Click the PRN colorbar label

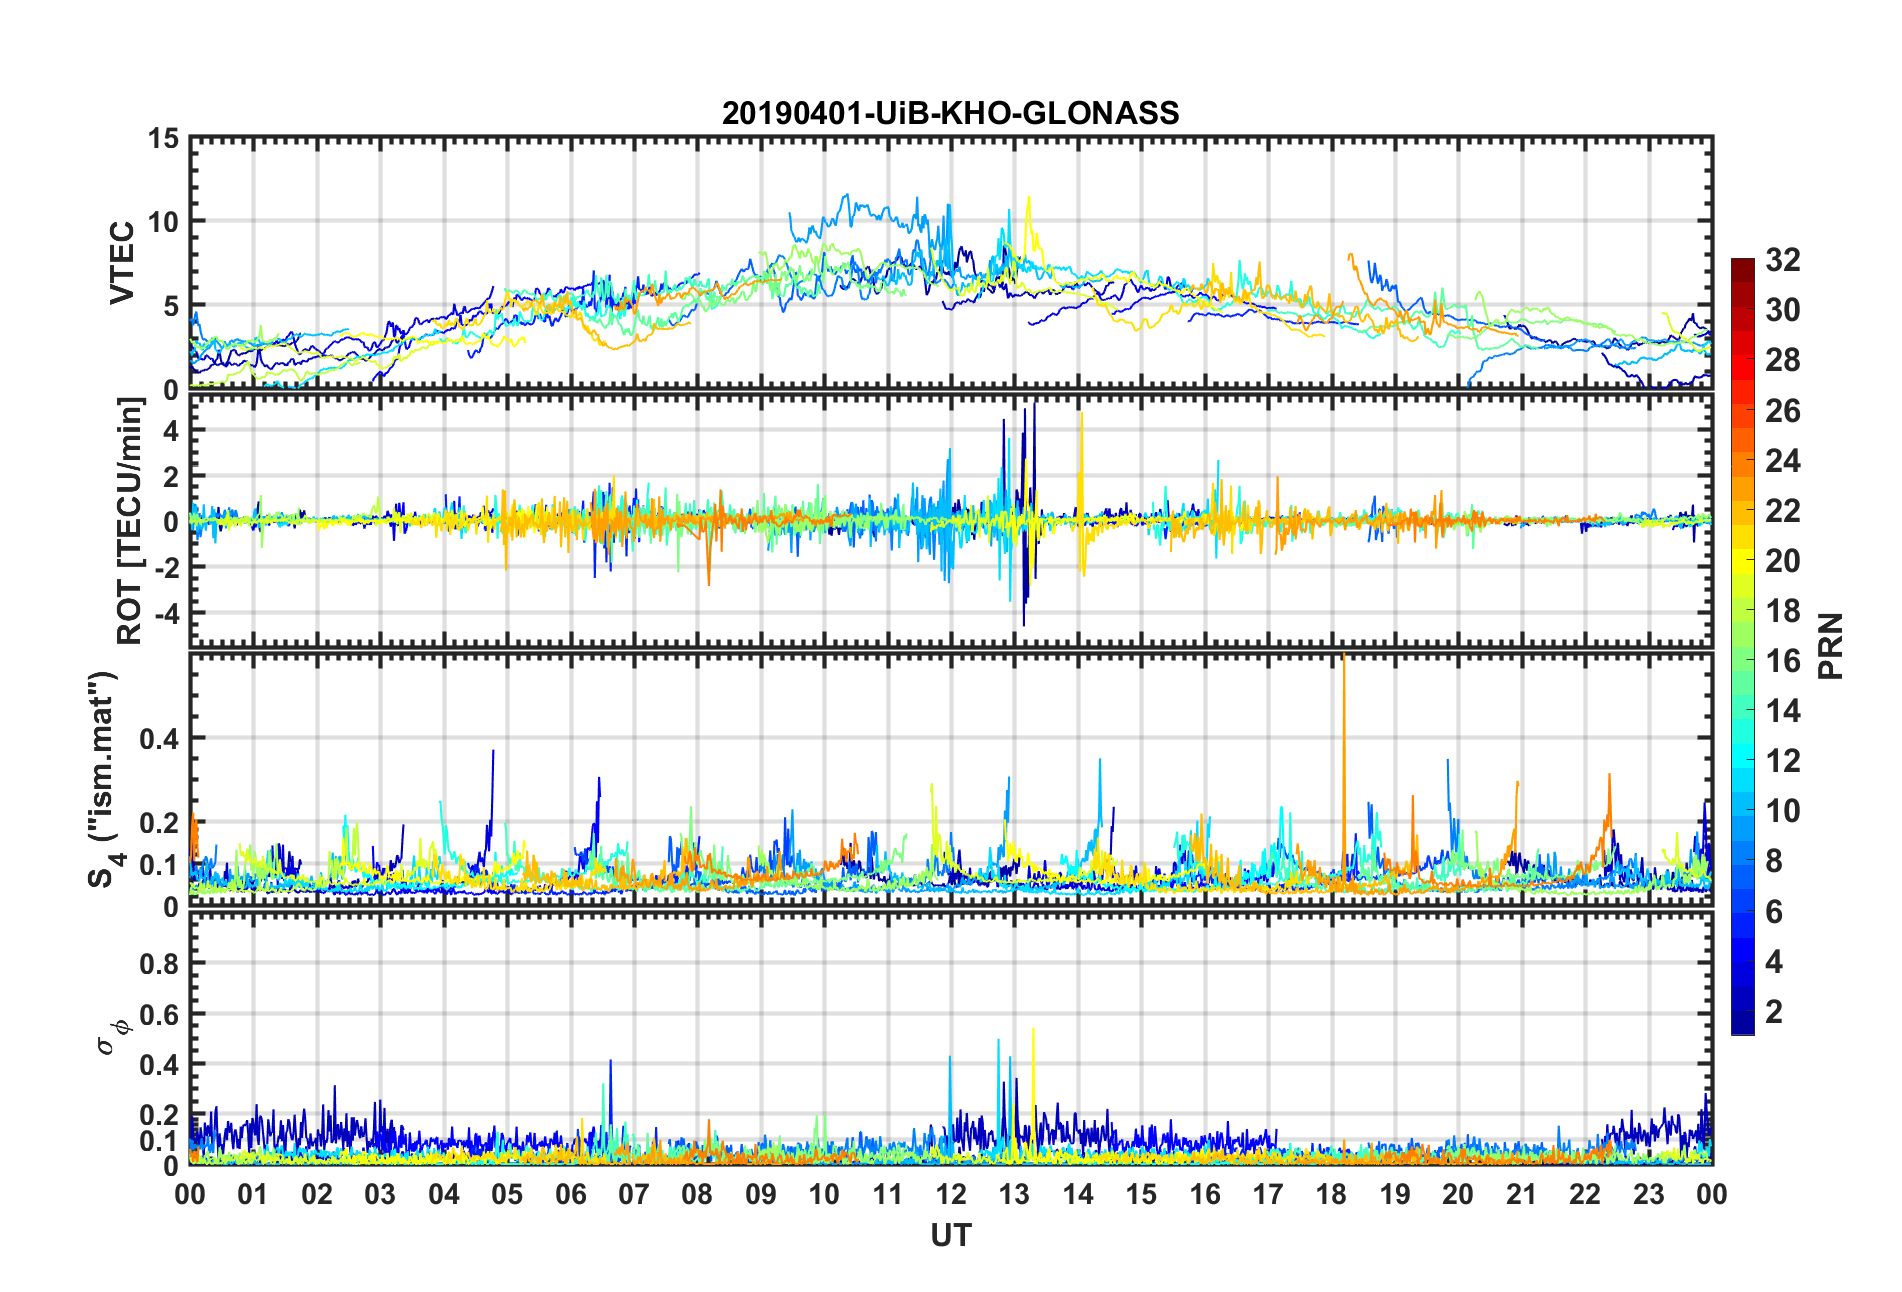[1831, 646]
